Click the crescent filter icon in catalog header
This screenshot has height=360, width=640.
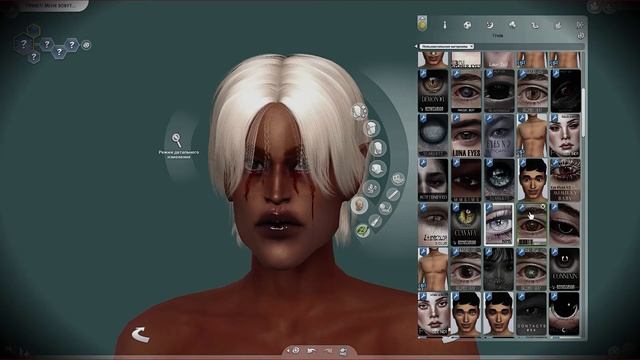(490, 25)
